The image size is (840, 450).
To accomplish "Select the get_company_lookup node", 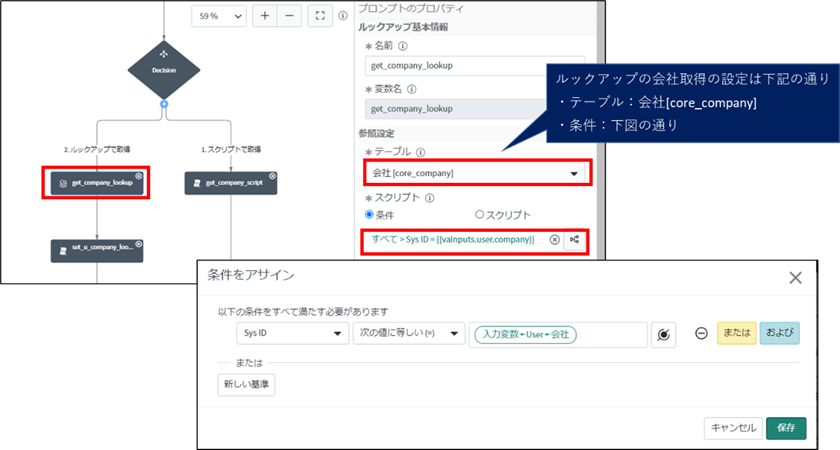I will [x=97, y=183].
